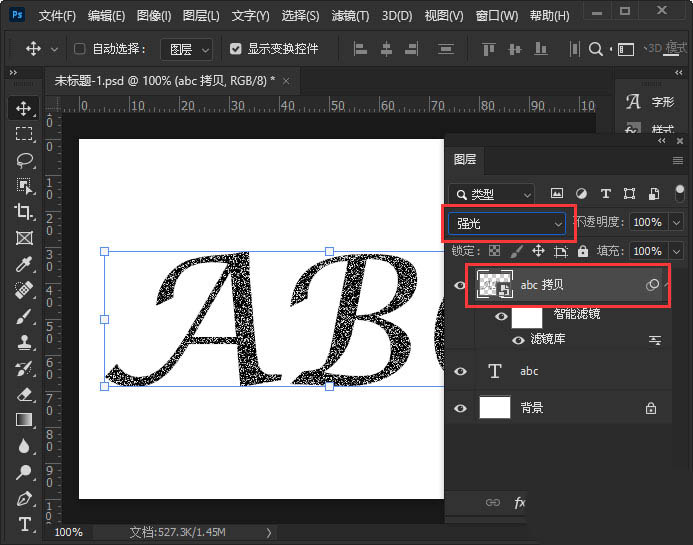The image size is (693, 545).
Task: Open the 滤镜(T) menu
Action: coord(350,16)
